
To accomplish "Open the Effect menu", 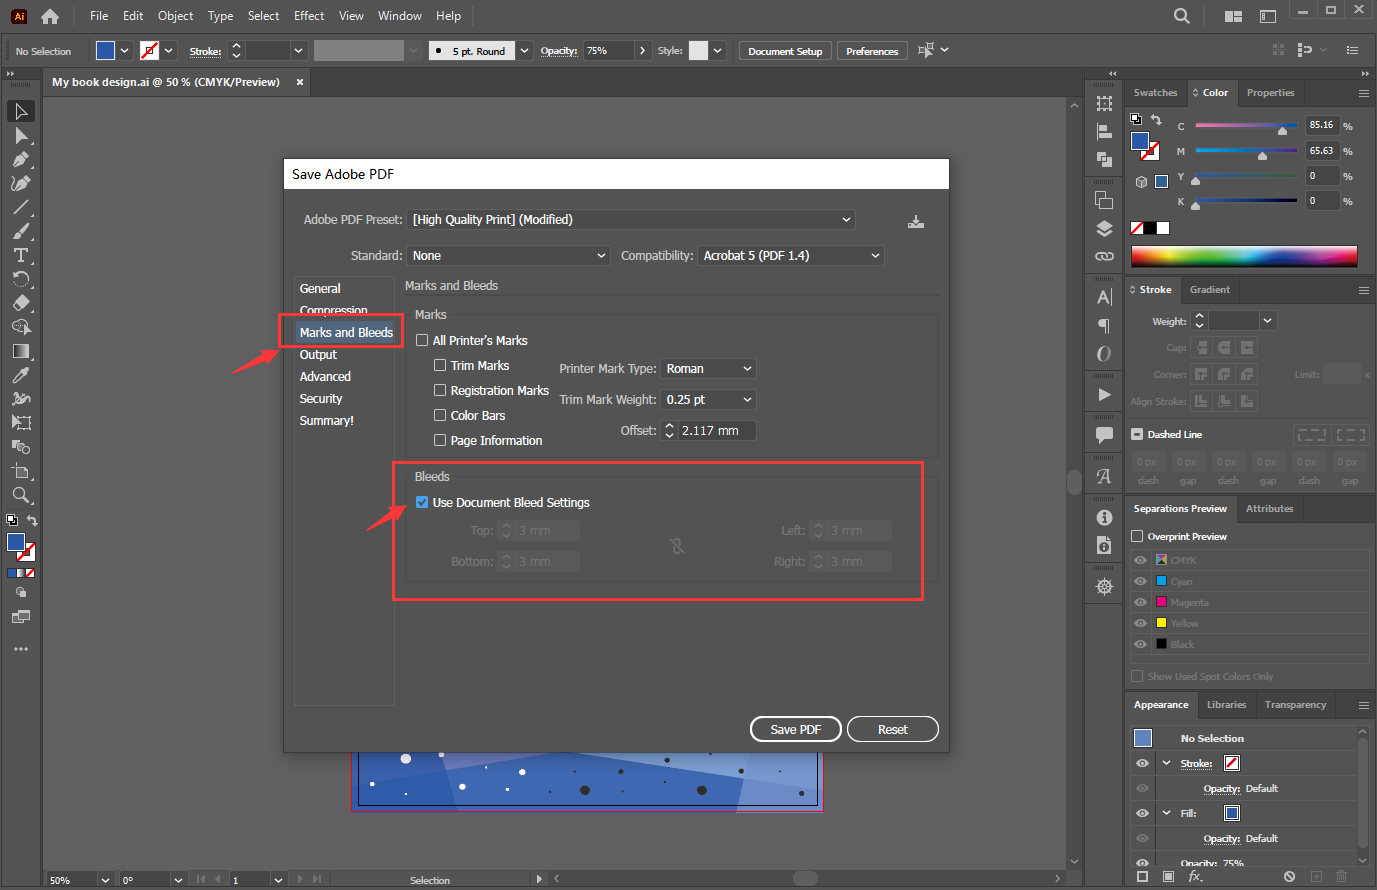I will point(309,16).
